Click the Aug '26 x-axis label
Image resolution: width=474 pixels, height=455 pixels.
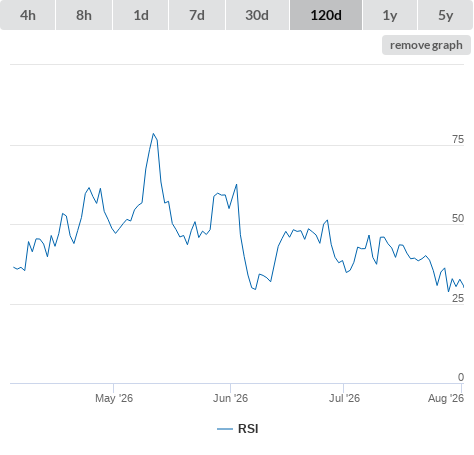(446, 398)
